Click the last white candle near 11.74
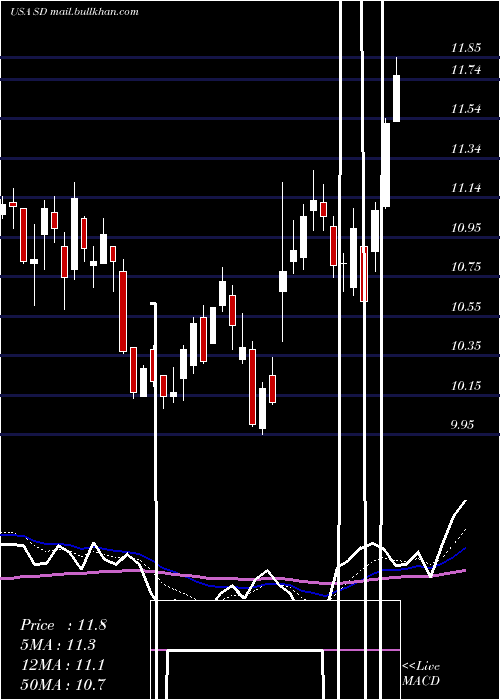Screen dimensions: 500x700 [x=396, y=98]
